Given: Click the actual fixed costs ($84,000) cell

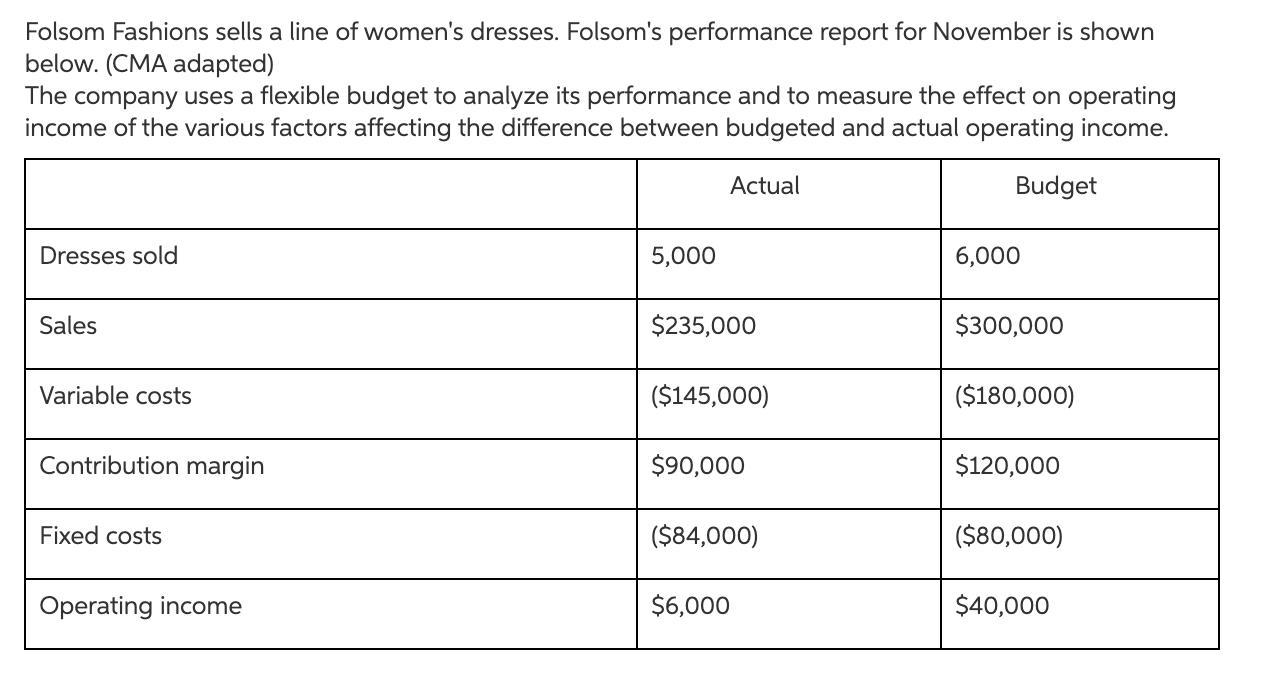Looking at the screenshot, I should (x=704, y=536).
